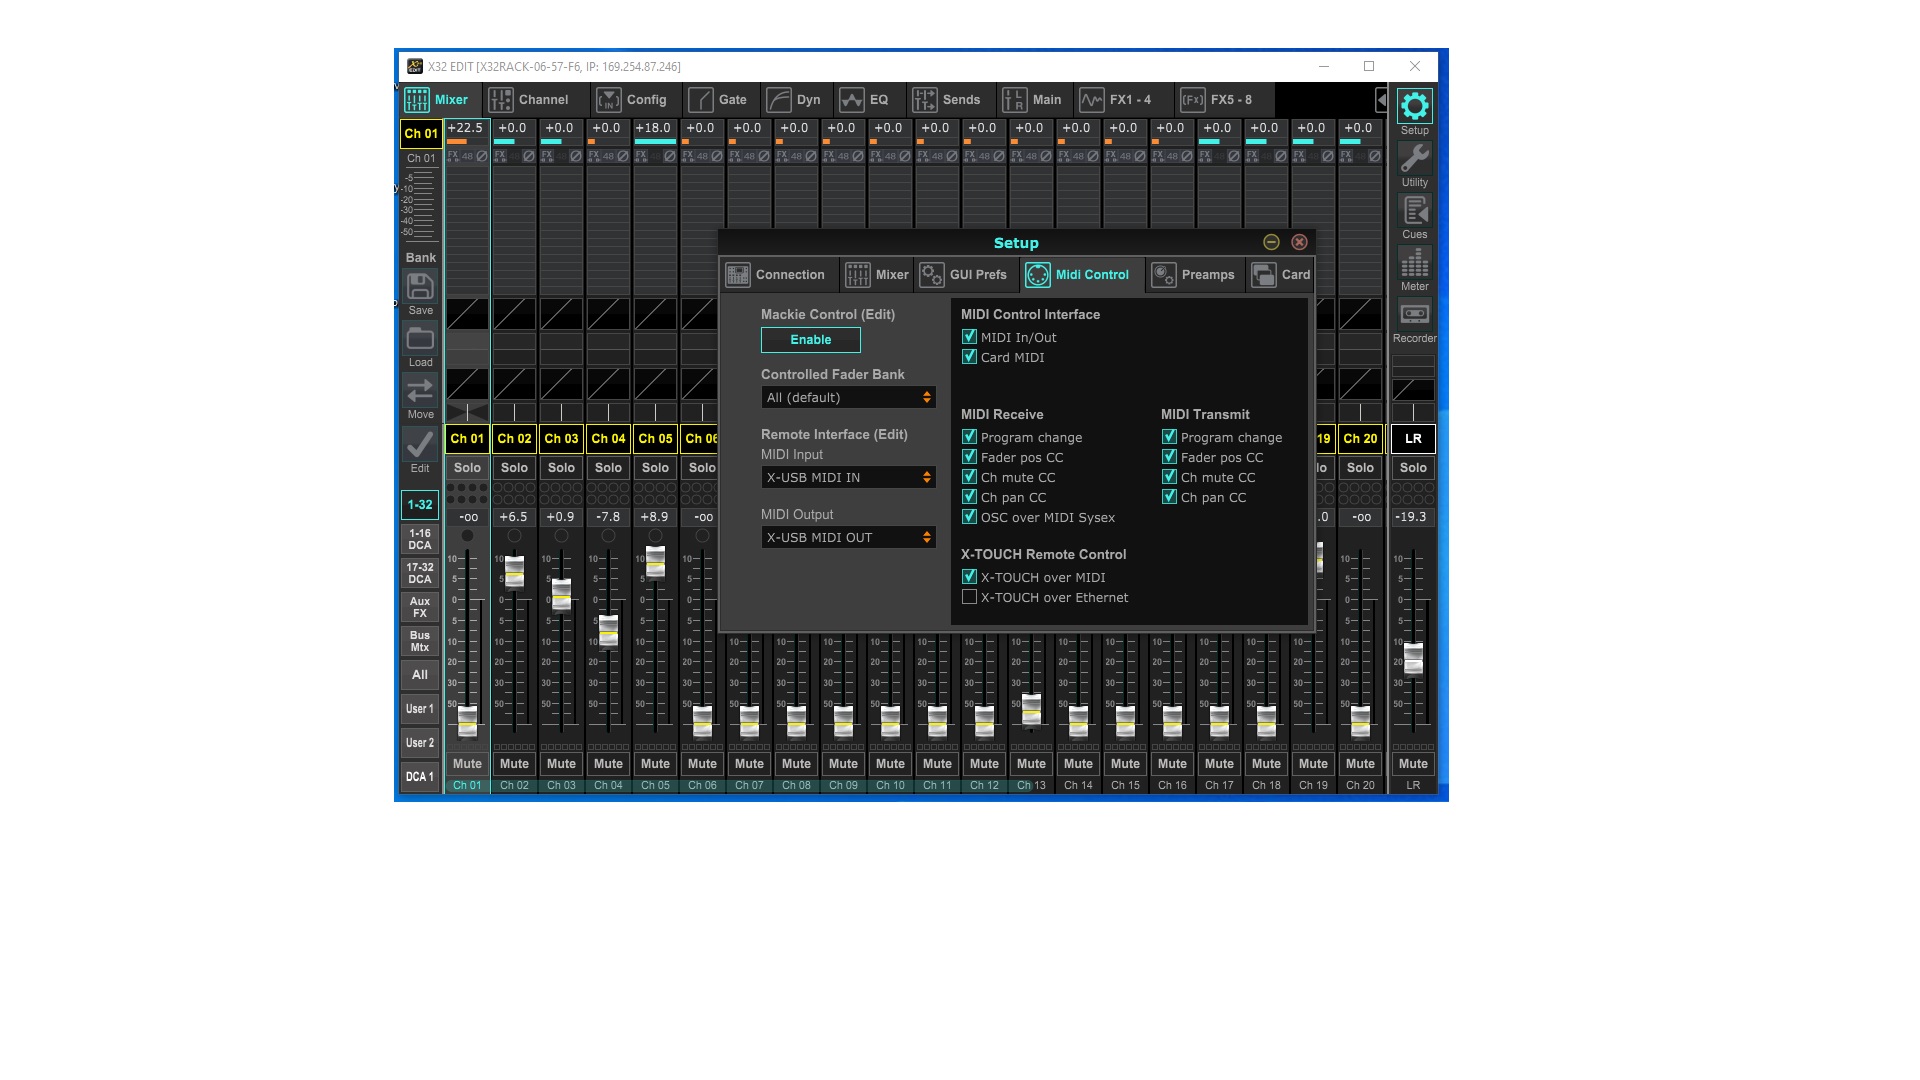Expand Controlled Fader Bank dropdown
Image resolution: width=1920 pixels, height=1080 pixels.
pyautogui.click(x=848, y=398)
